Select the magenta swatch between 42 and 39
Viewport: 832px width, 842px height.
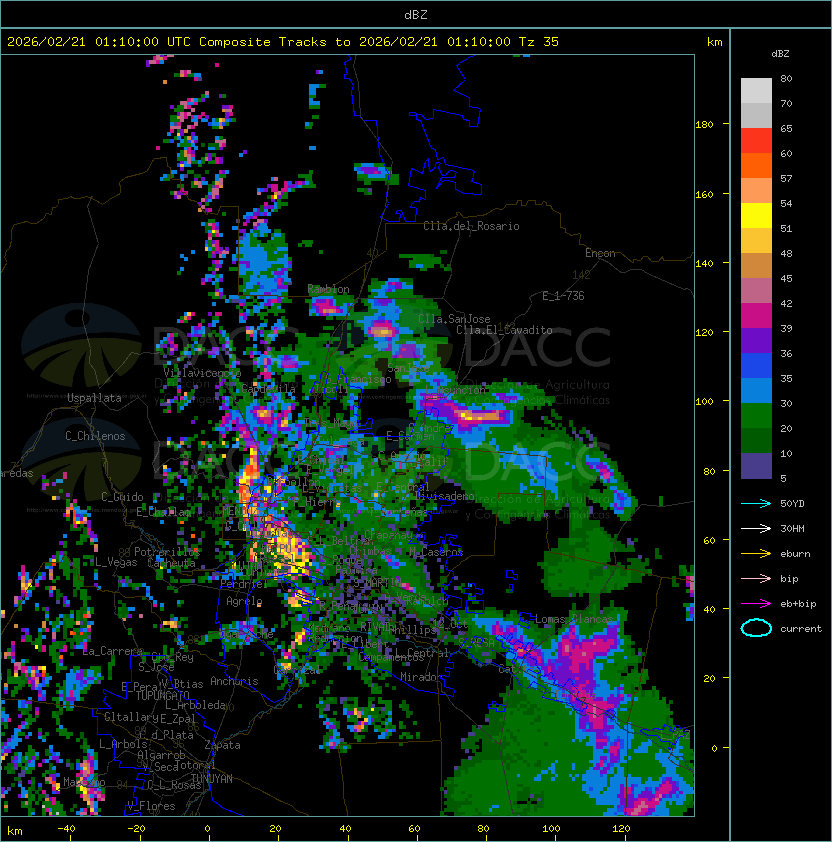pos(756,316)
